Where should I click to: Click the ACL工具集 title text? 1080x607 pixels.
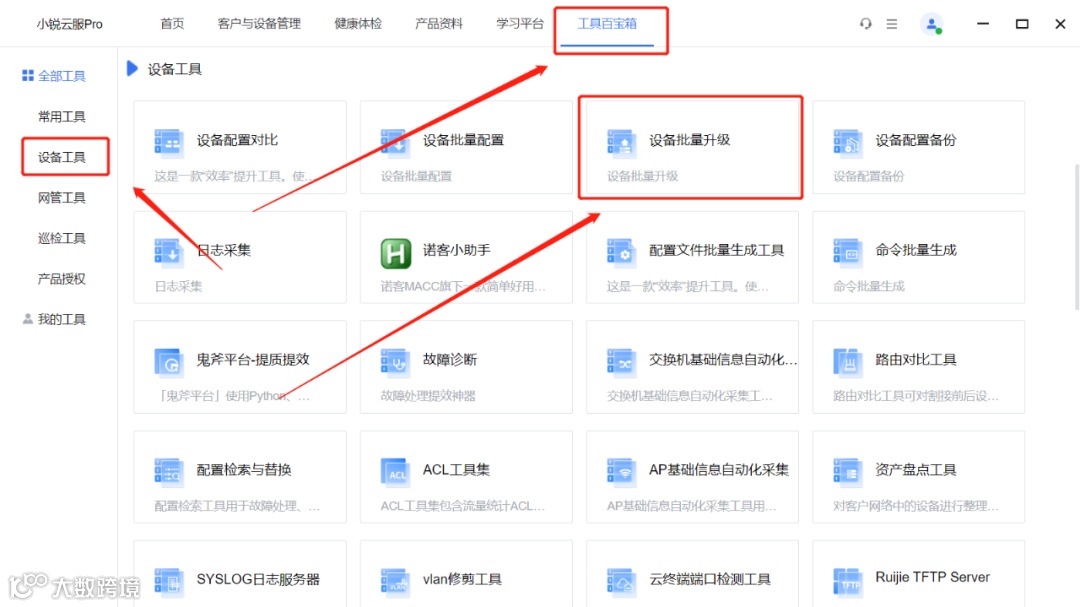coord(456,469)
